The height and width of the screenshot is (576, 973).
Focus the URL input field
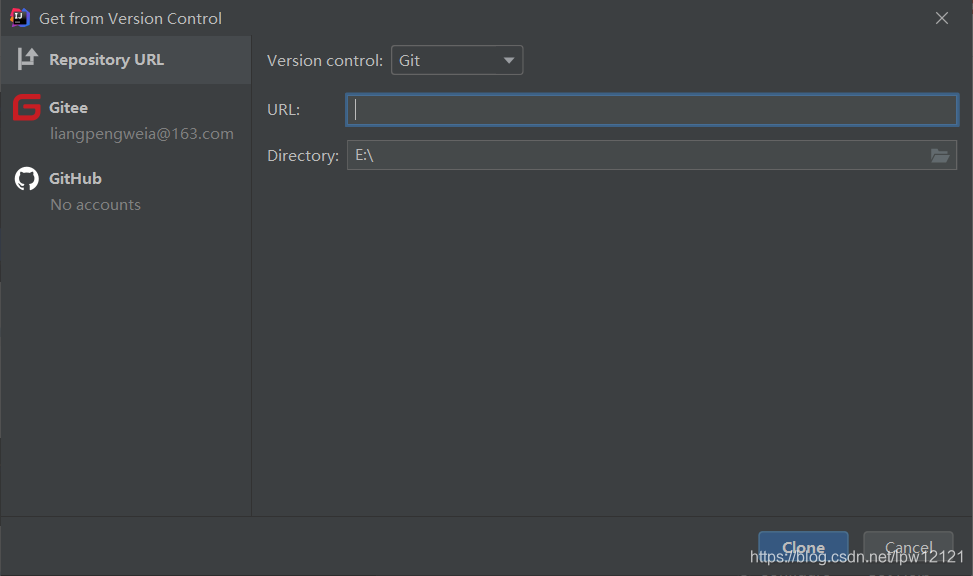(652, 110)
